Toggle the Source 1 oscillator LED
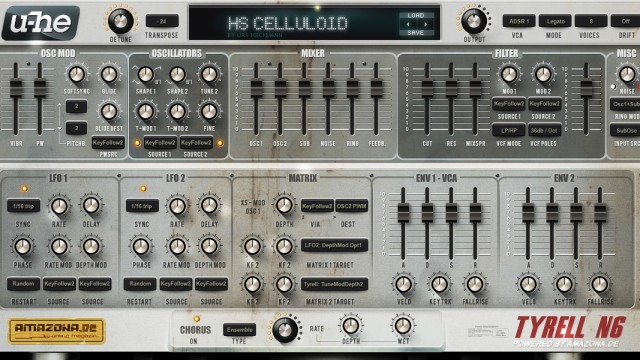This screenshot has width=640, height=360. 137,143
